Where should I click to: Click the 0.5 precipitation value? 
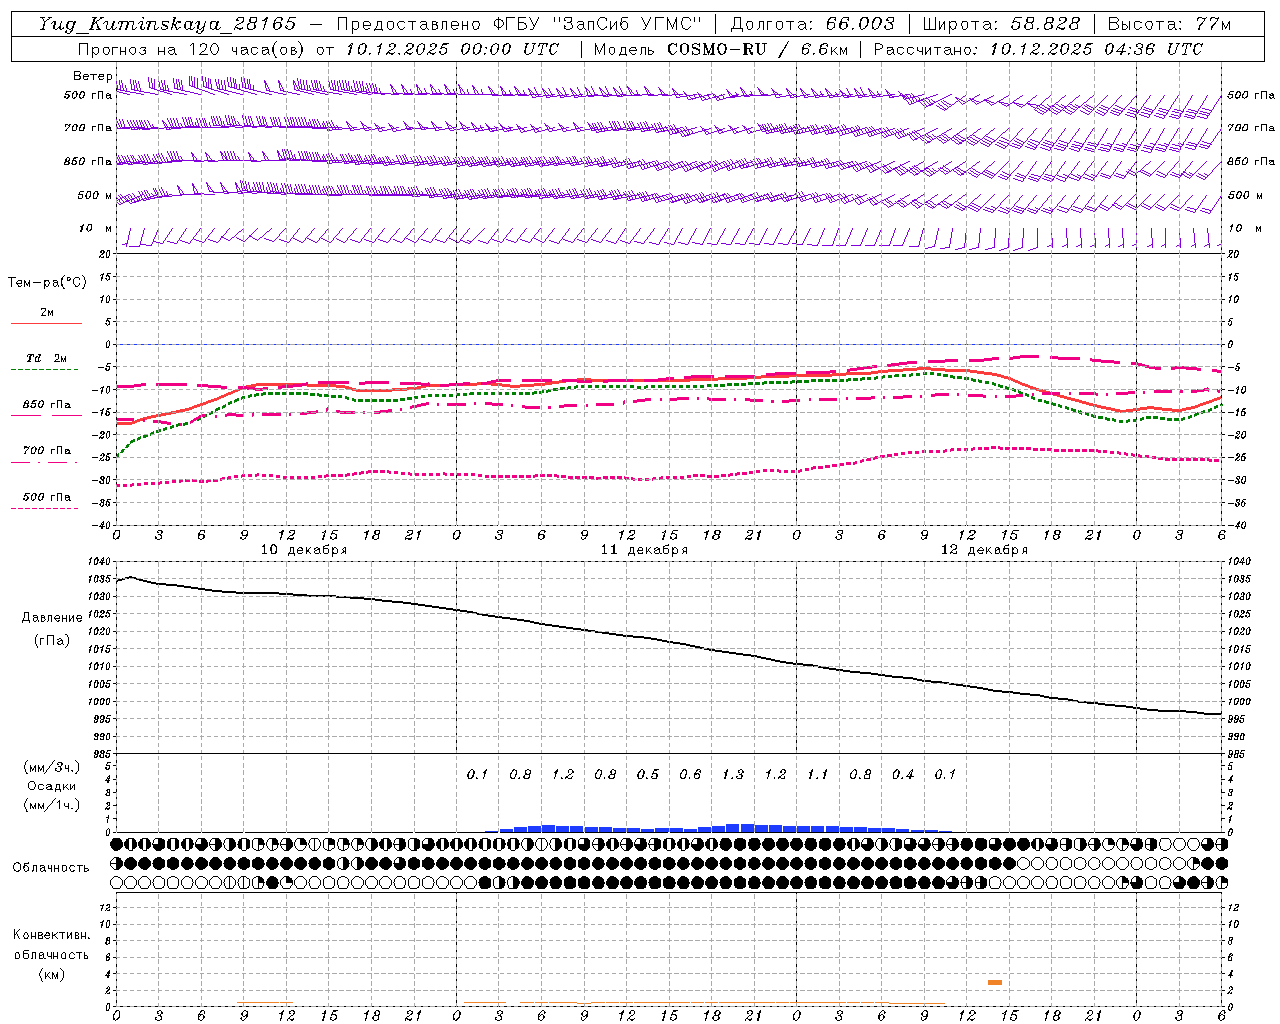[x=648, y=774]
